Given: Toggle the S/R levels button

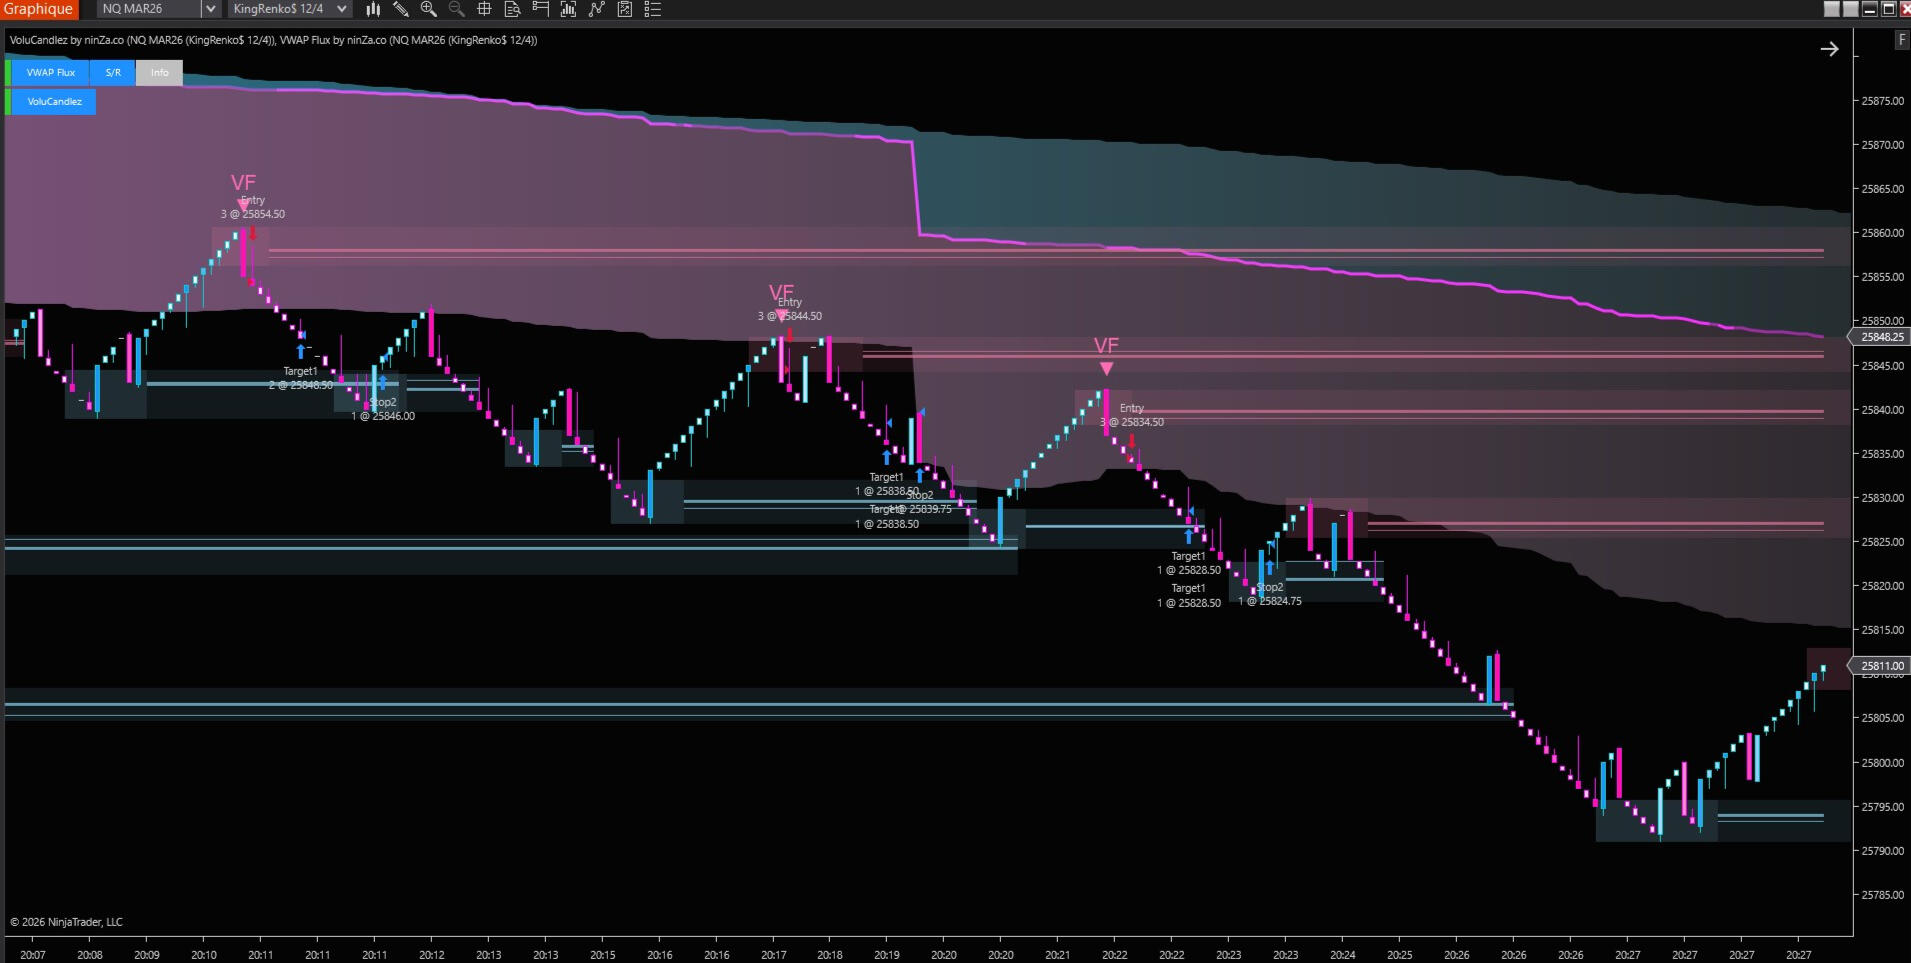Looking at the screenshot, I should point(113,73).
